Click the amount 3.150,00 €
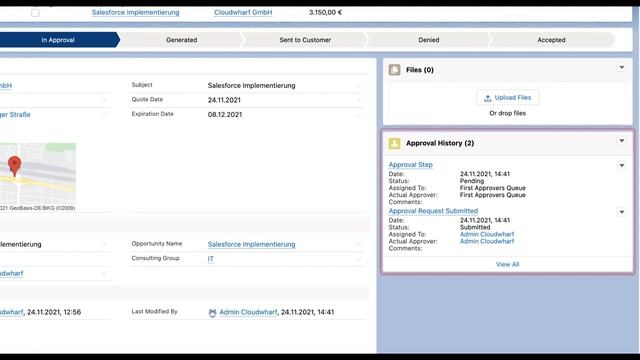 coord(325,12)
